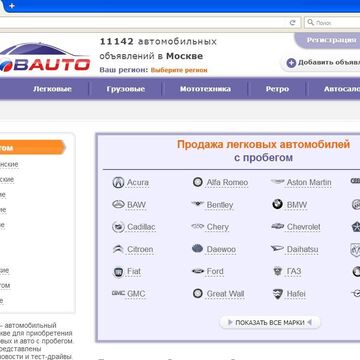Click the plus icon beside Добавить объявление

(x=291, y=63)
